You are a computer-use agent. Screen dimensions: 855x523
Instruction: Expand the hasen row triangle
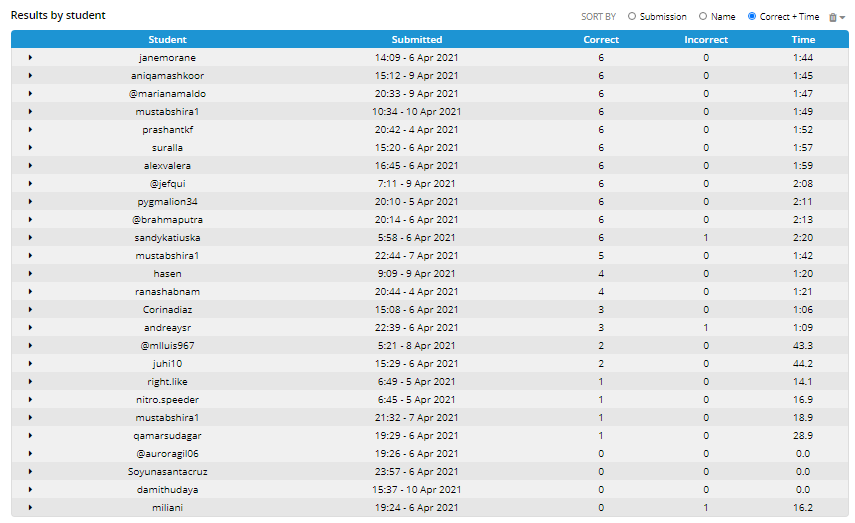tap(31, 273)
